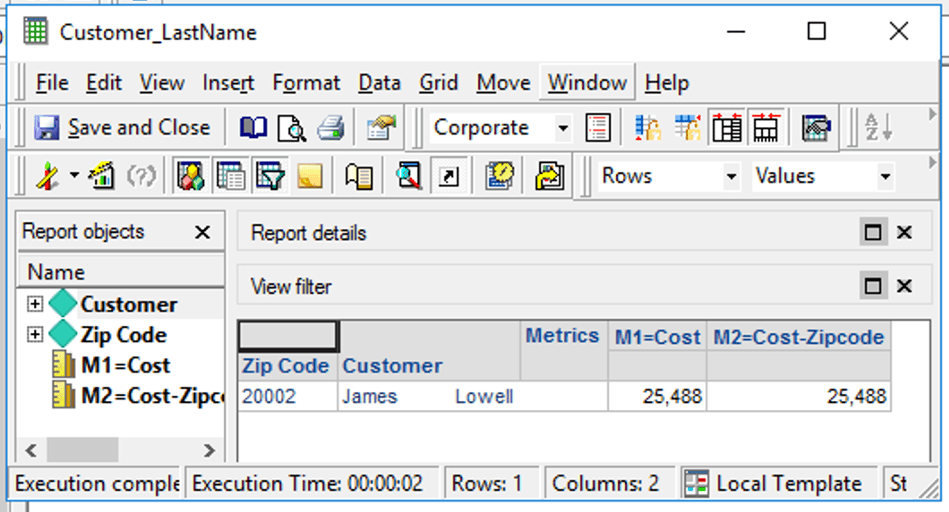Open the Data menu
949x512 pixels.
379,83
